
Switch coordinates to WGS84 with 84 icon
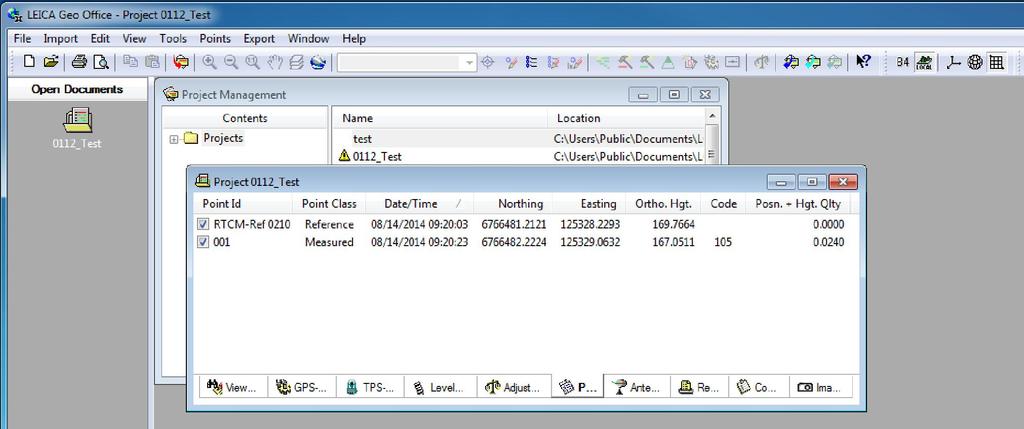tap(903, 62)
